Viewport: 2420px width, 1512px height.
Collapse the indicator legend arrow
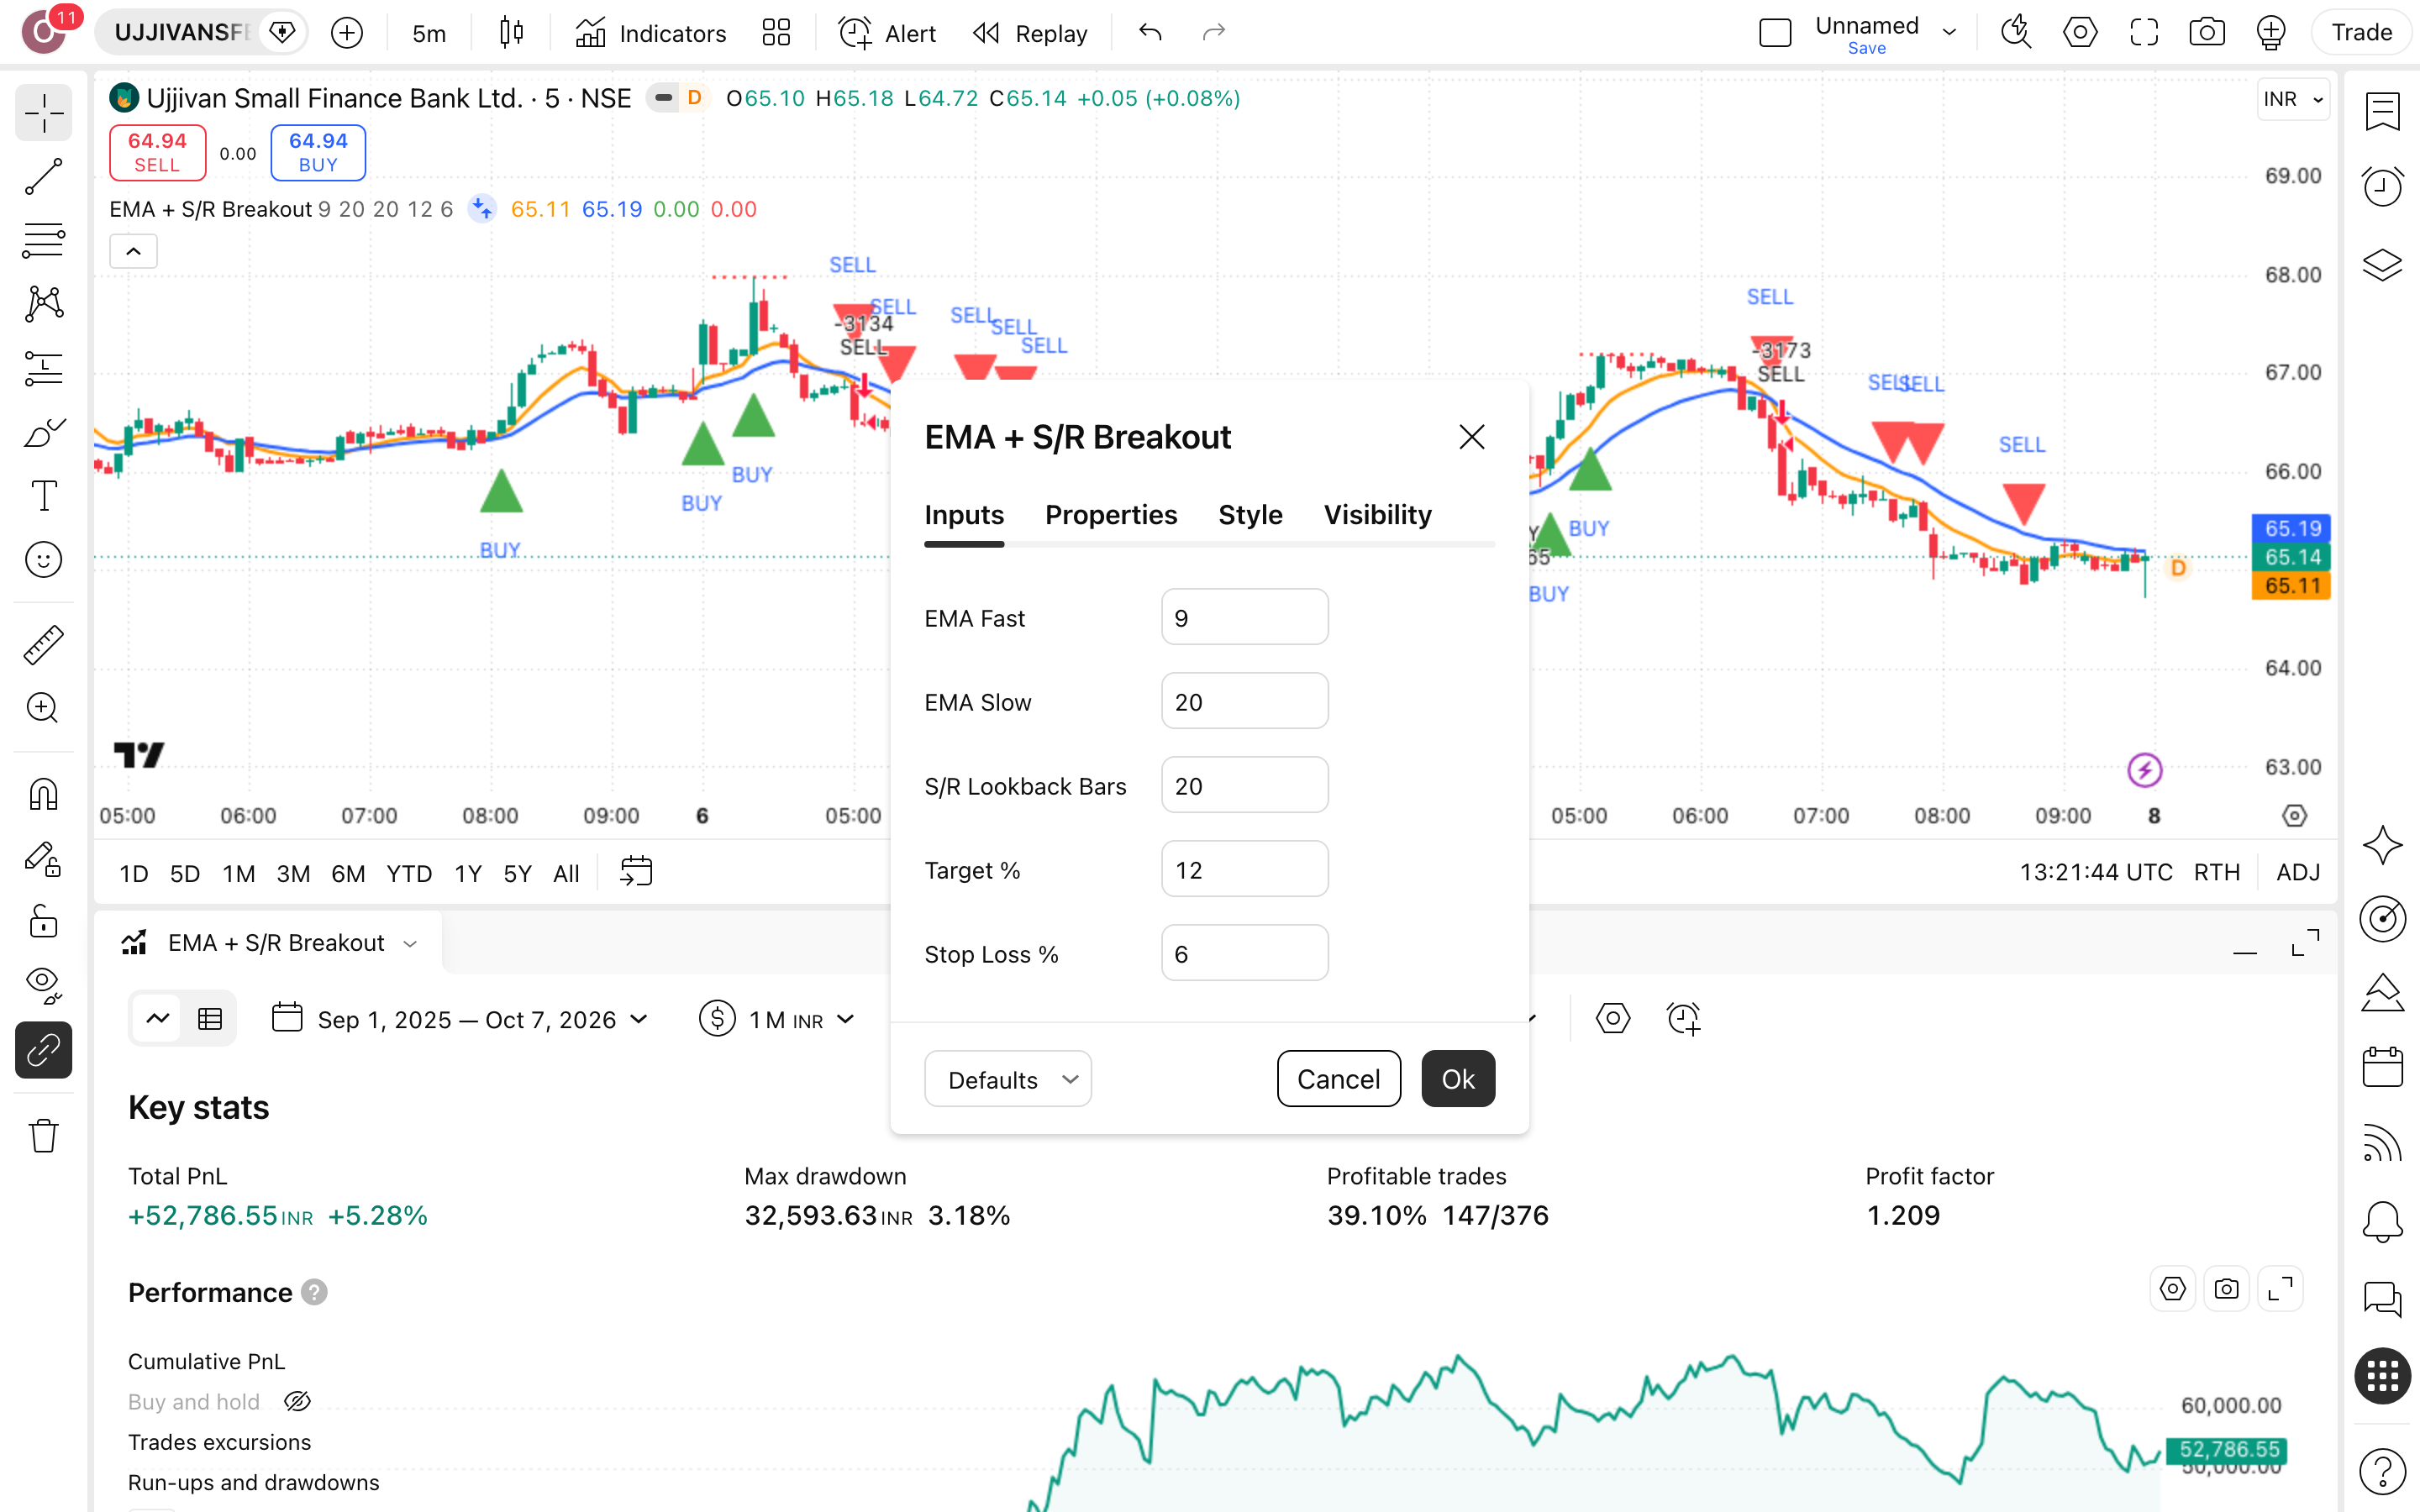coord(133,251)
